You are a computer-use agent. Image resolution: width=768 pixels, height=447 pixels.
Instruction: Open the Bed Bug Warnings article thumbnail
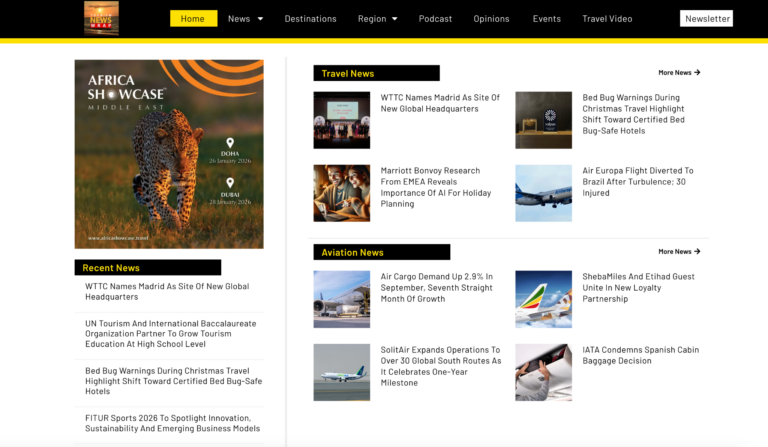(x=543, y=120)
